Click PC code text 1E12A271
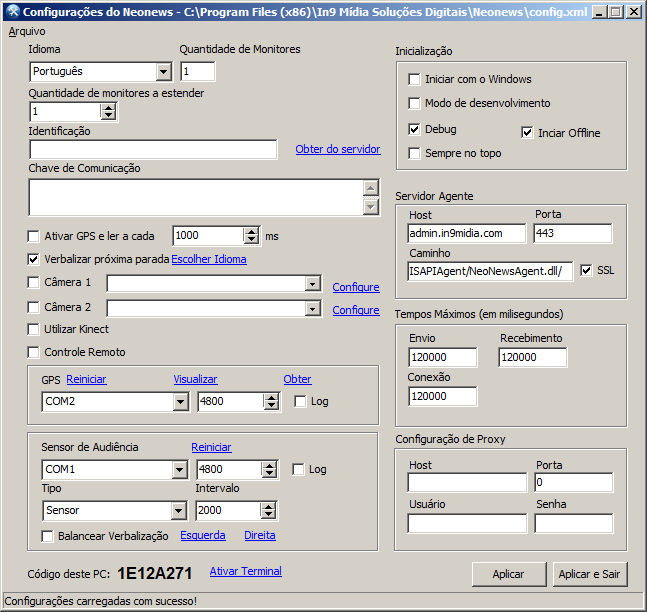 [155, 574]
